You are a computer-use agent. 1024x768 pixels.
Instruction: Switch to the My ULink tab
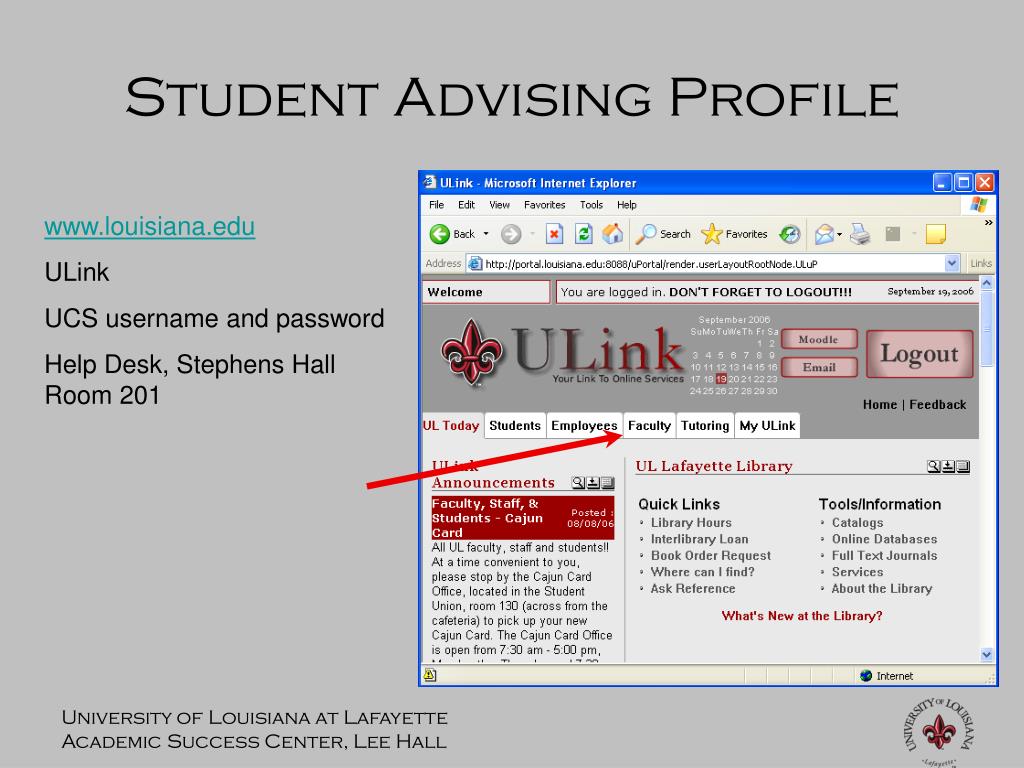[767, 426]
